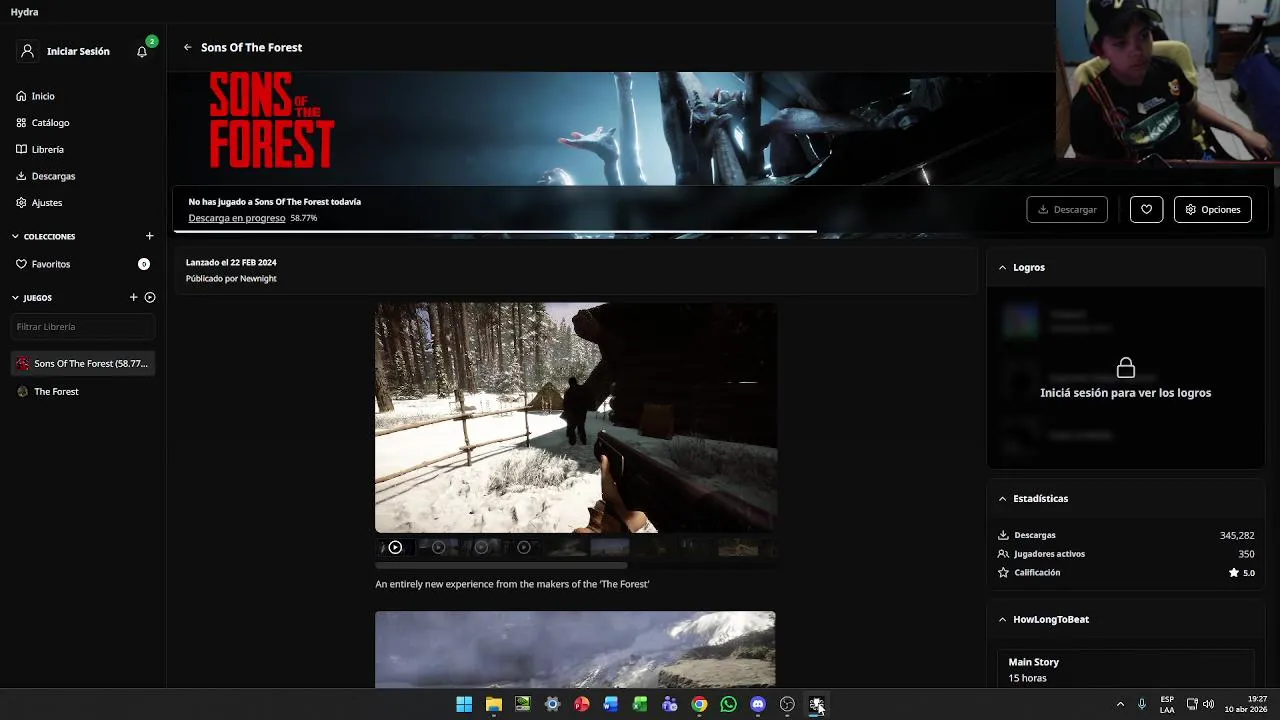This screenshot has height=720, width=1280.
Task: Open the Settings gear taskbar icon
Action: tap(552, 704)
